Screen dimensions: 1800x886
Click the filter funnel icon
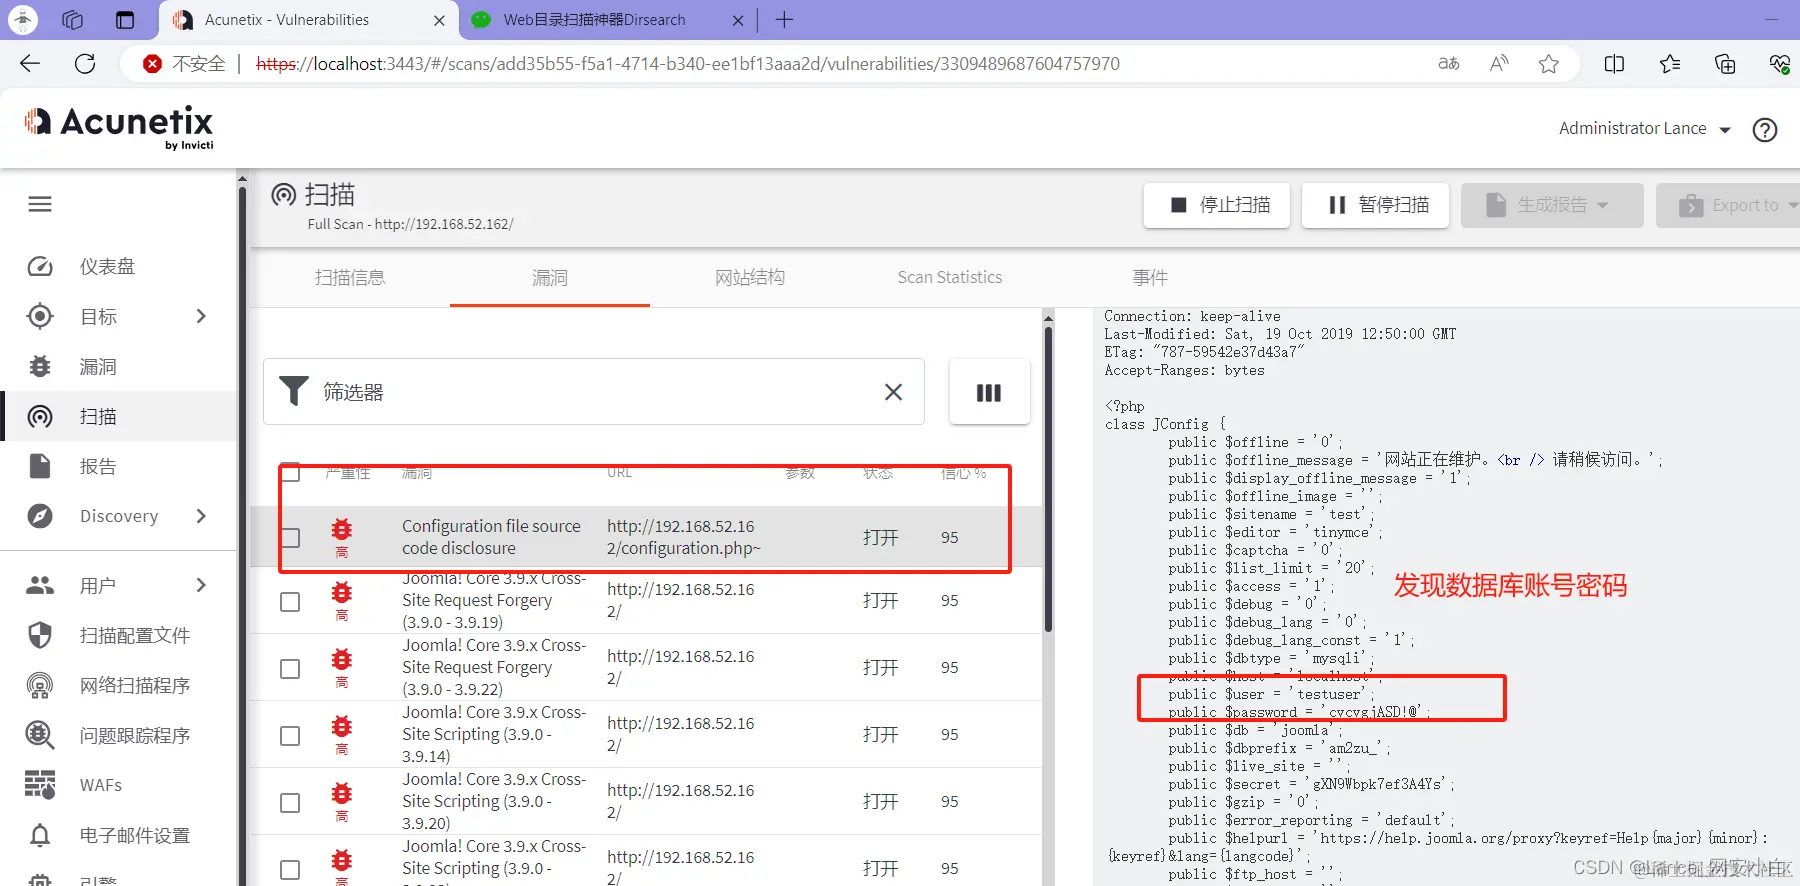click(x=294, y=391)
